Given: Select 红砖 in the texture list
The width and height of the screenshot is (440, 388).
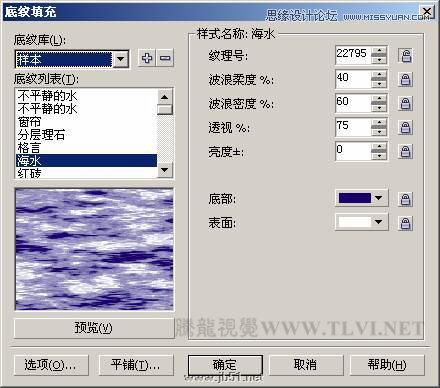Looking at the screenshot, I should tap(86, 173).
